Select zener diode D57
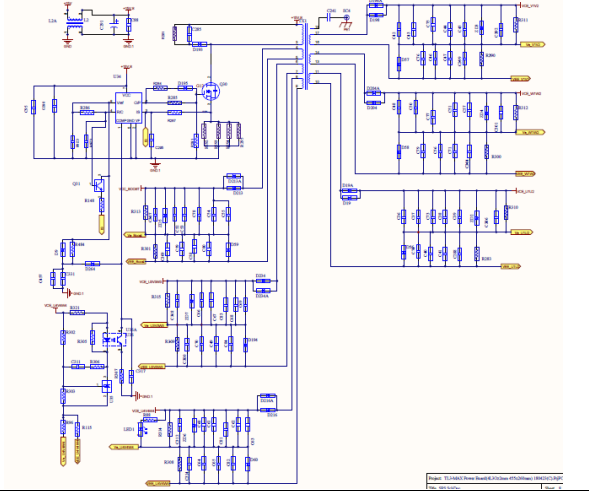Screen dimensions: 589x493 399,64
